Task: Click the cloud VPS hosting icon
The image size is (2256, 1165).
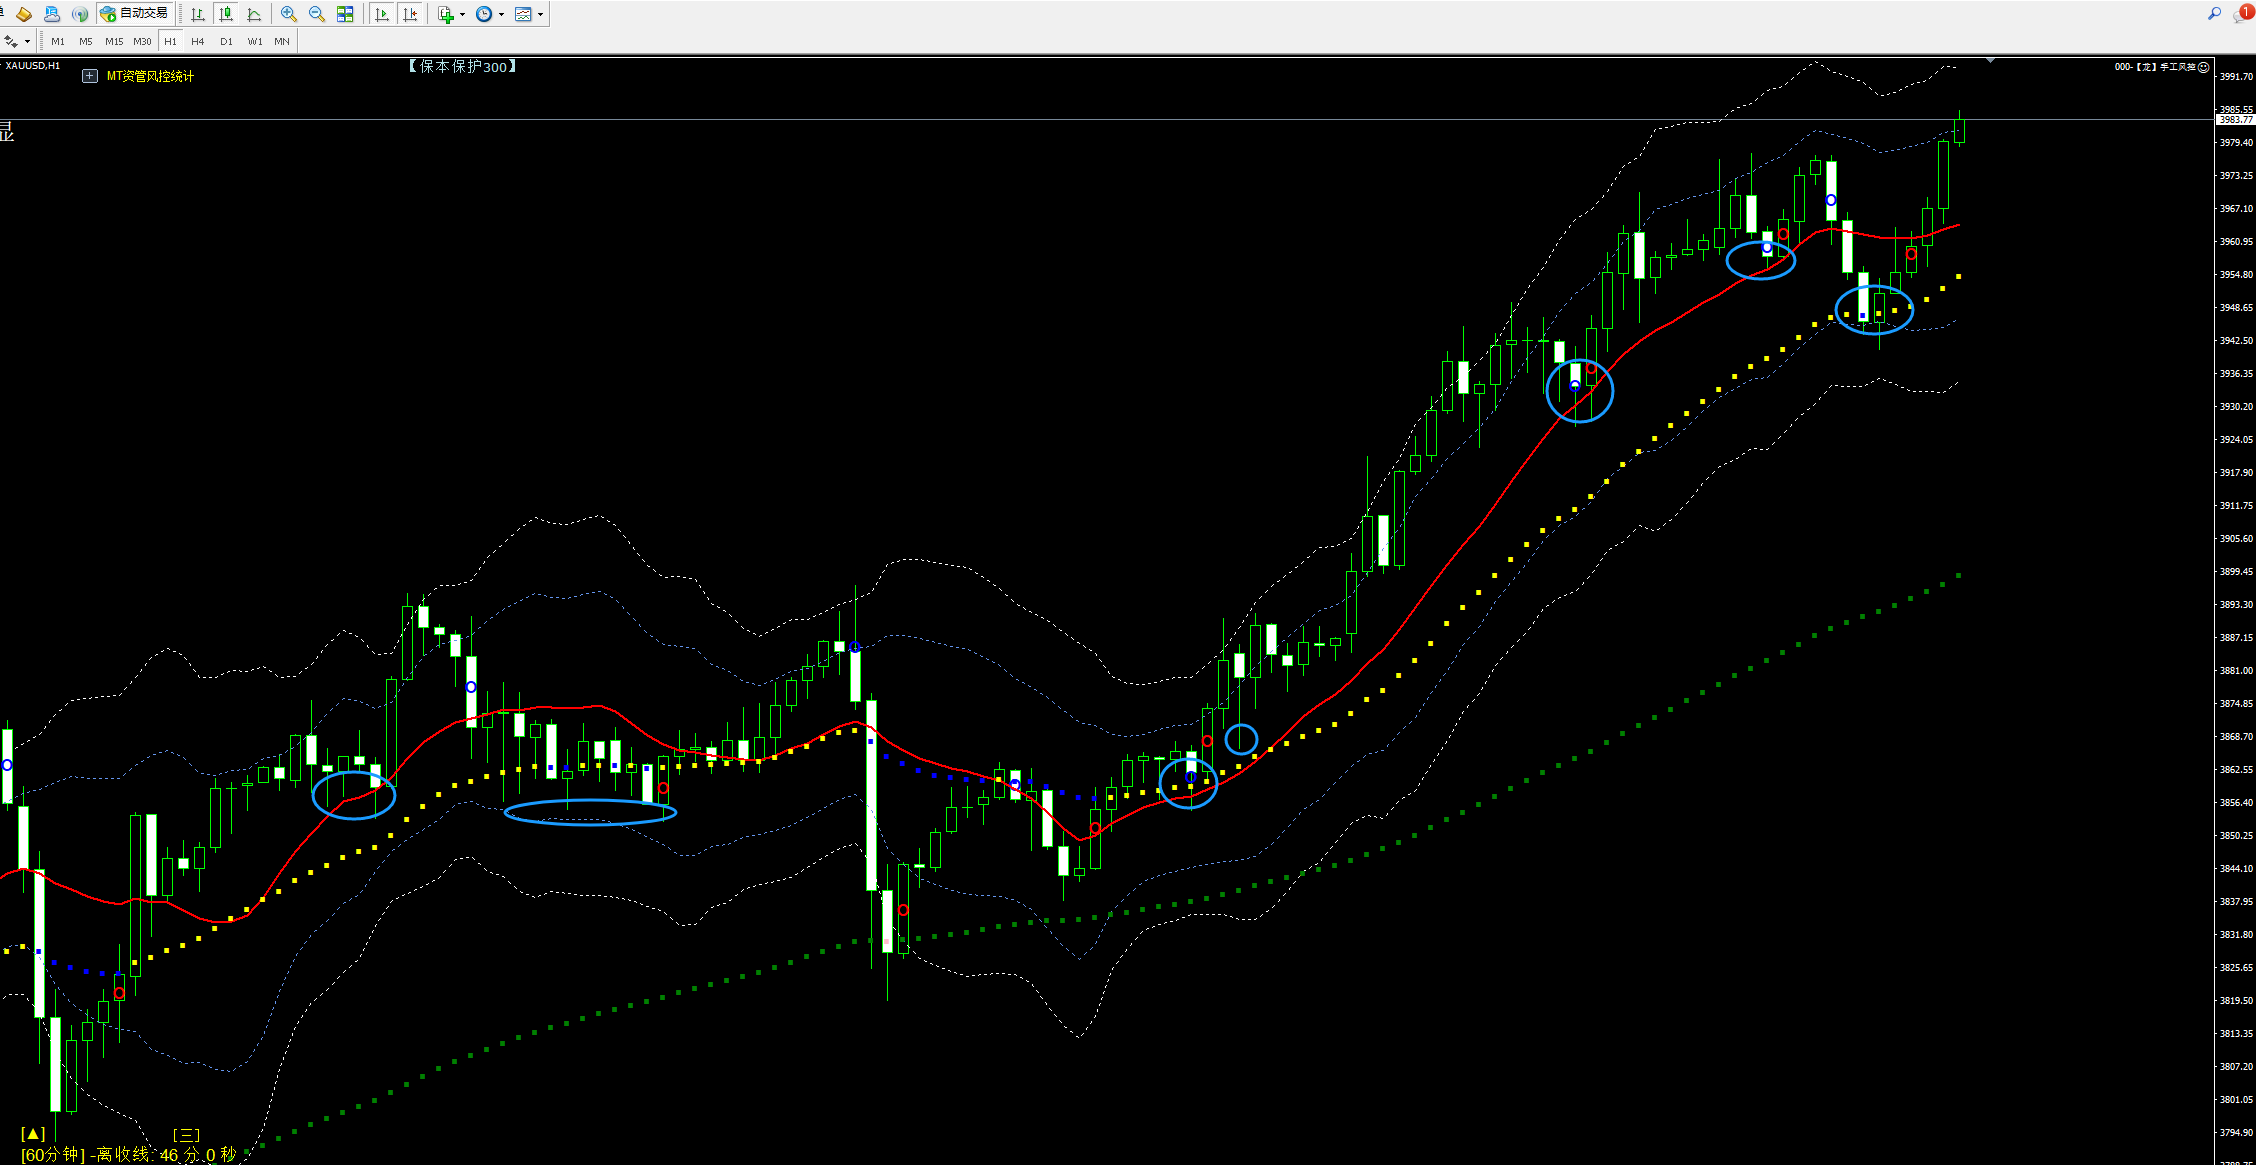Action: click(52, 14)
